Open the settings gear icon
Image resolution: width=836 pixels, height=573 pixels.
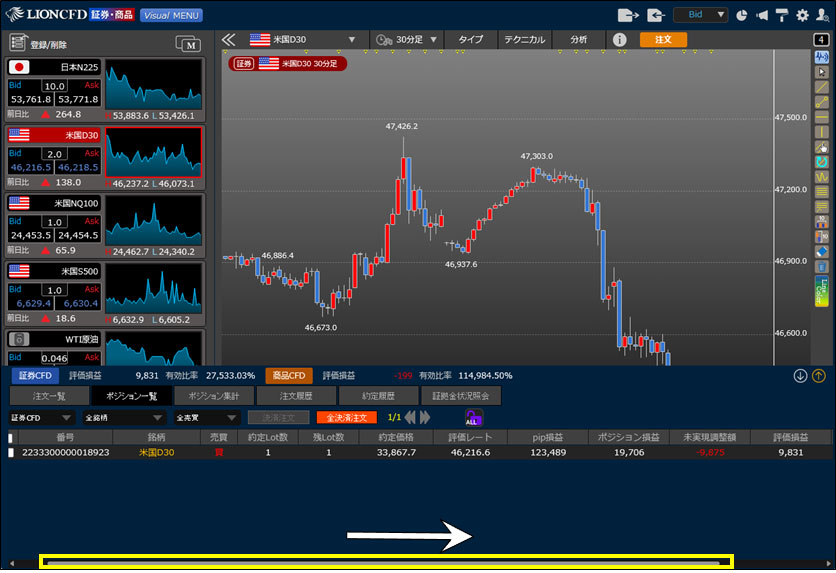pos(802,15)
